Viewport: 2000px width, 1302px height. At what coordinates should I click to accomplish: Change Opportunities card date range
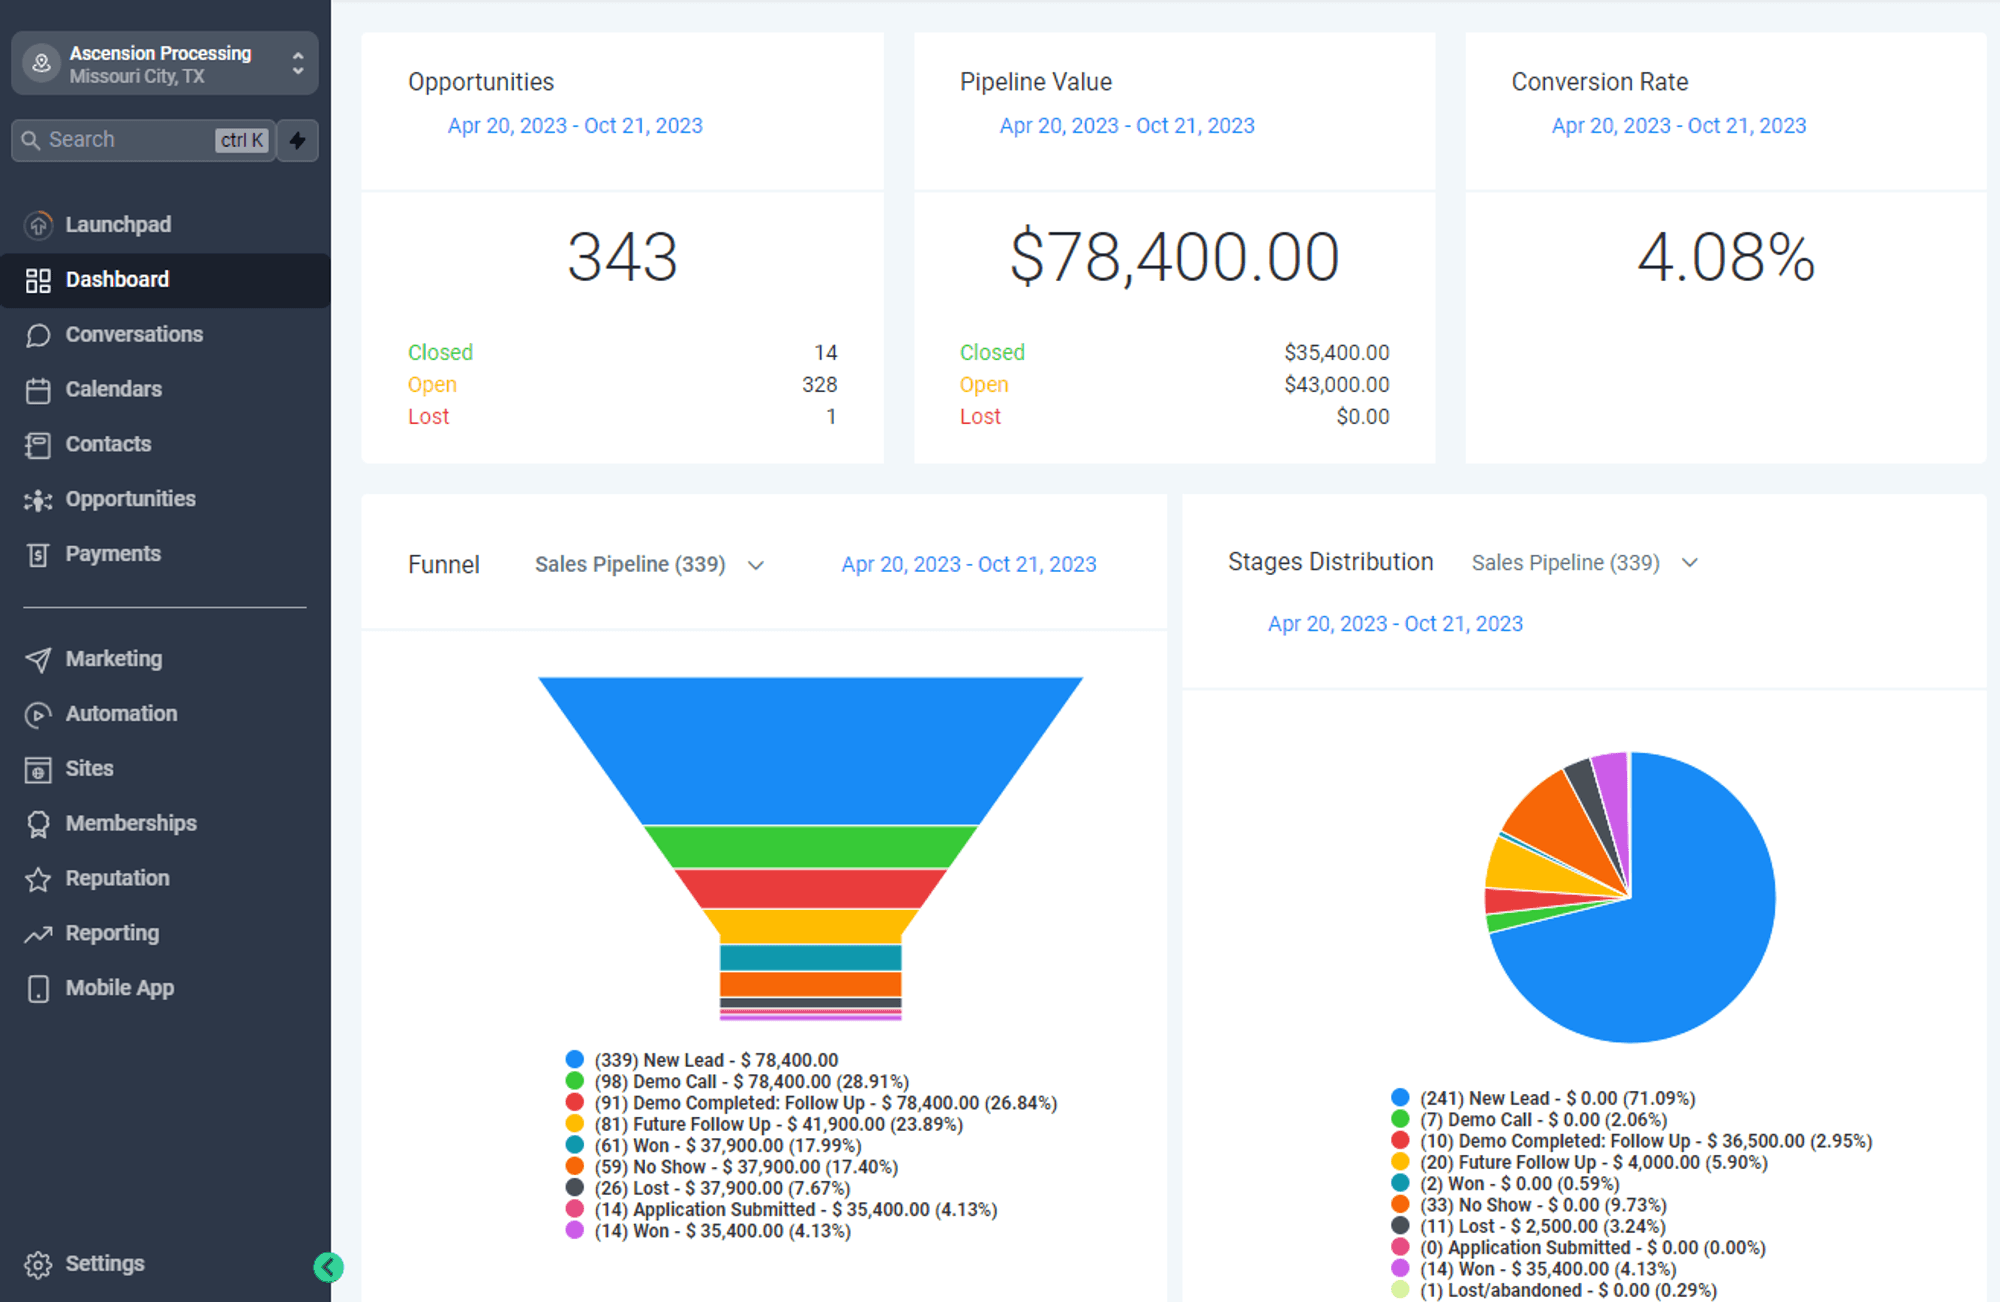coord(575,126)
